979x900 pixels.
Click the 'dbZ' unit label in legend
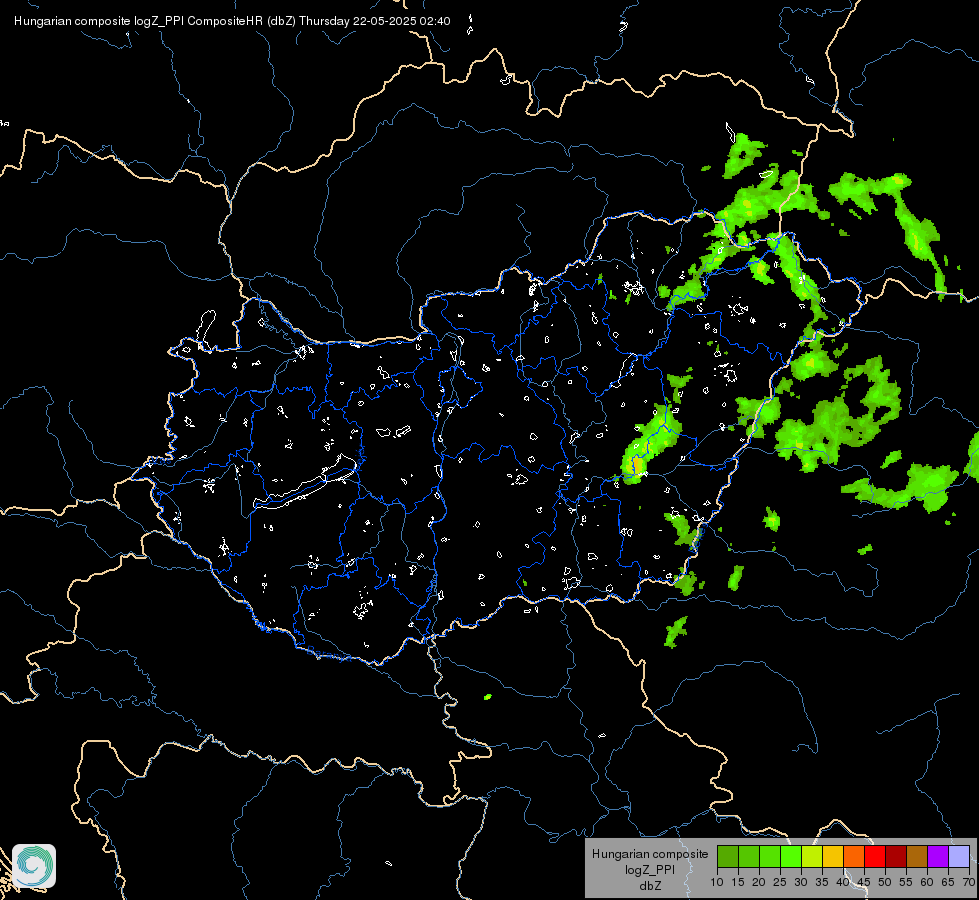click(x=650, y=886)
